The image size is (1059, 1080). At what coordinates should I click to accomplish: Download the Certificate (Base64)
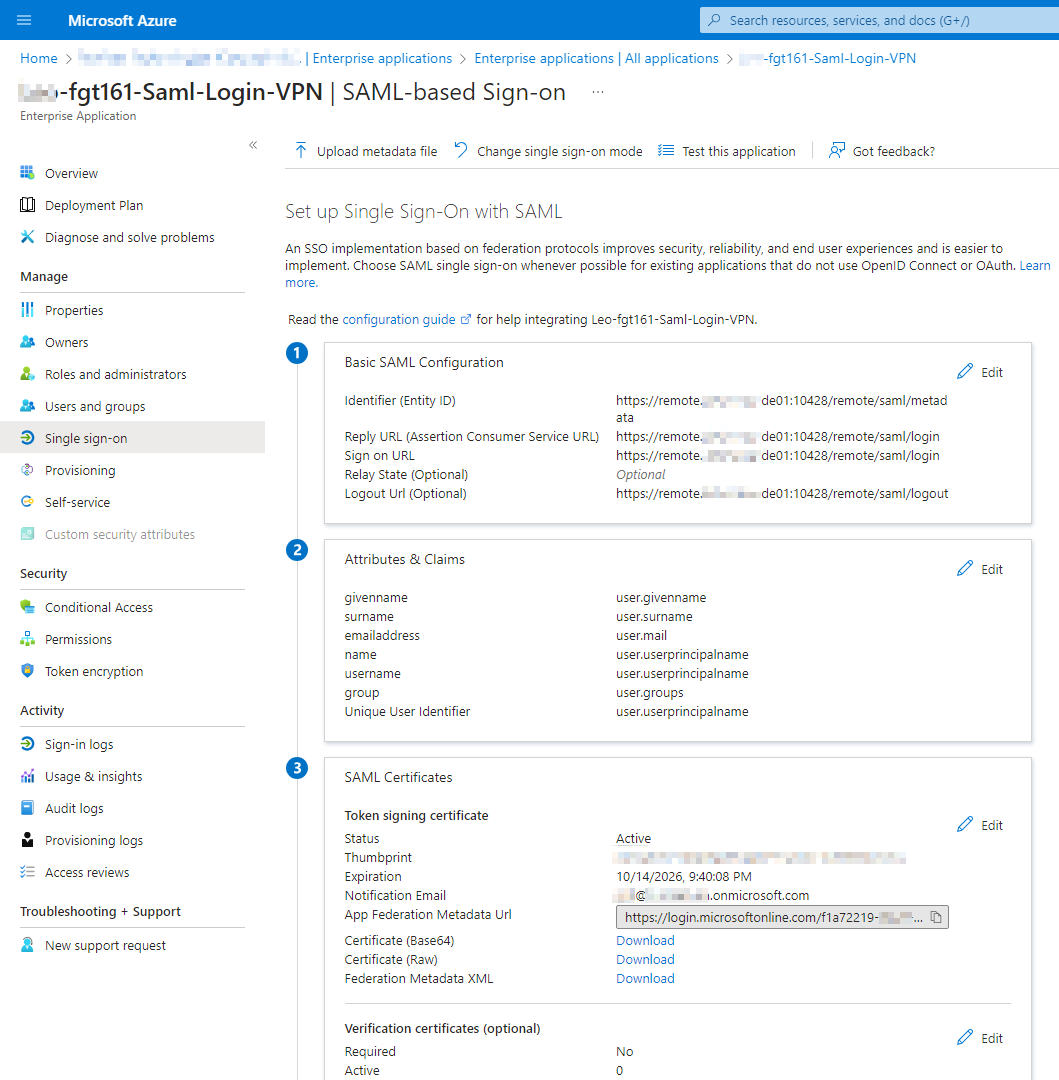(644, 940)
